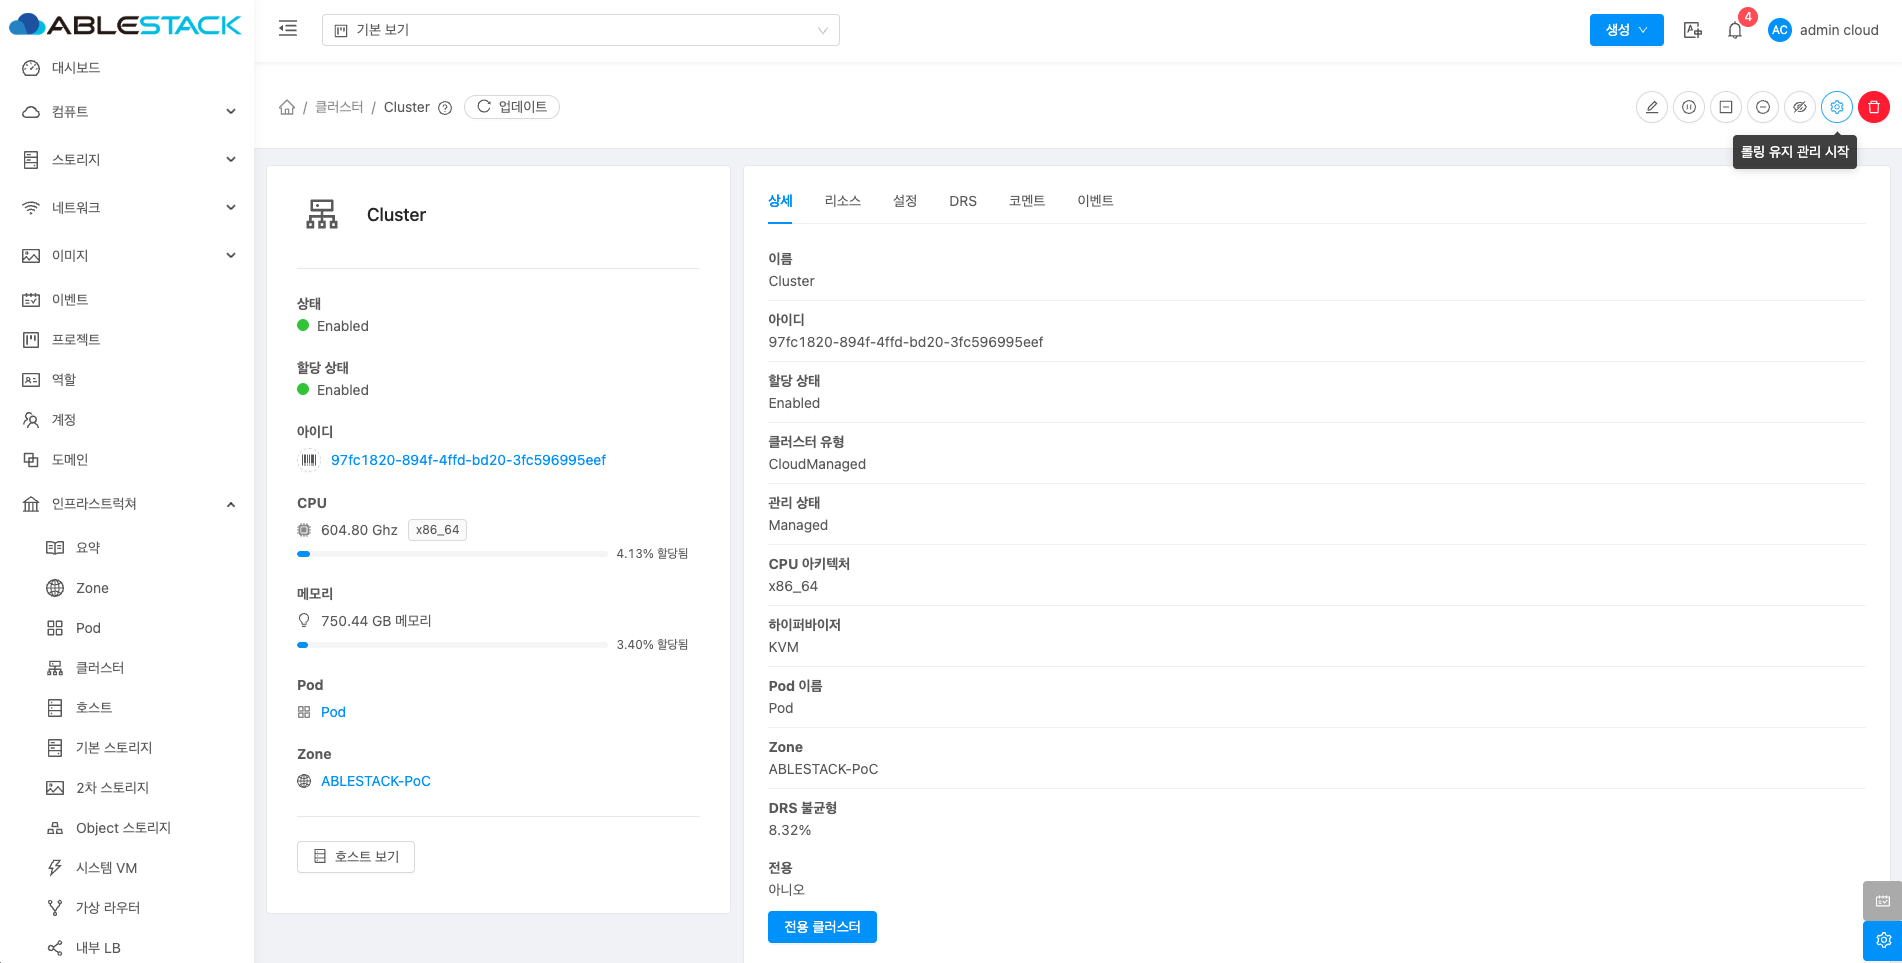Click the CPU allocation progress bar
This screenshot has width=1902, height=963.
452,554
